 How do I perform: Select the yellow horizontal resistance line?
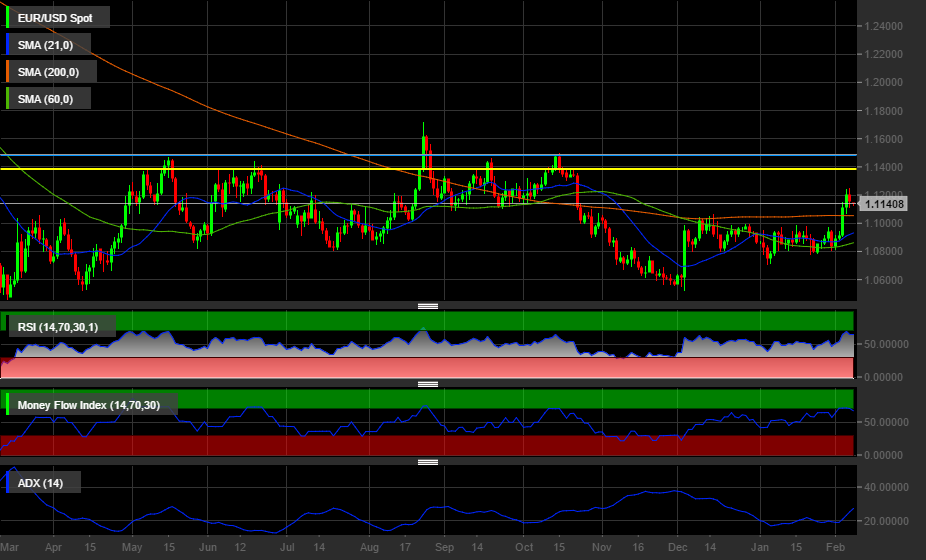click(300, 169)
